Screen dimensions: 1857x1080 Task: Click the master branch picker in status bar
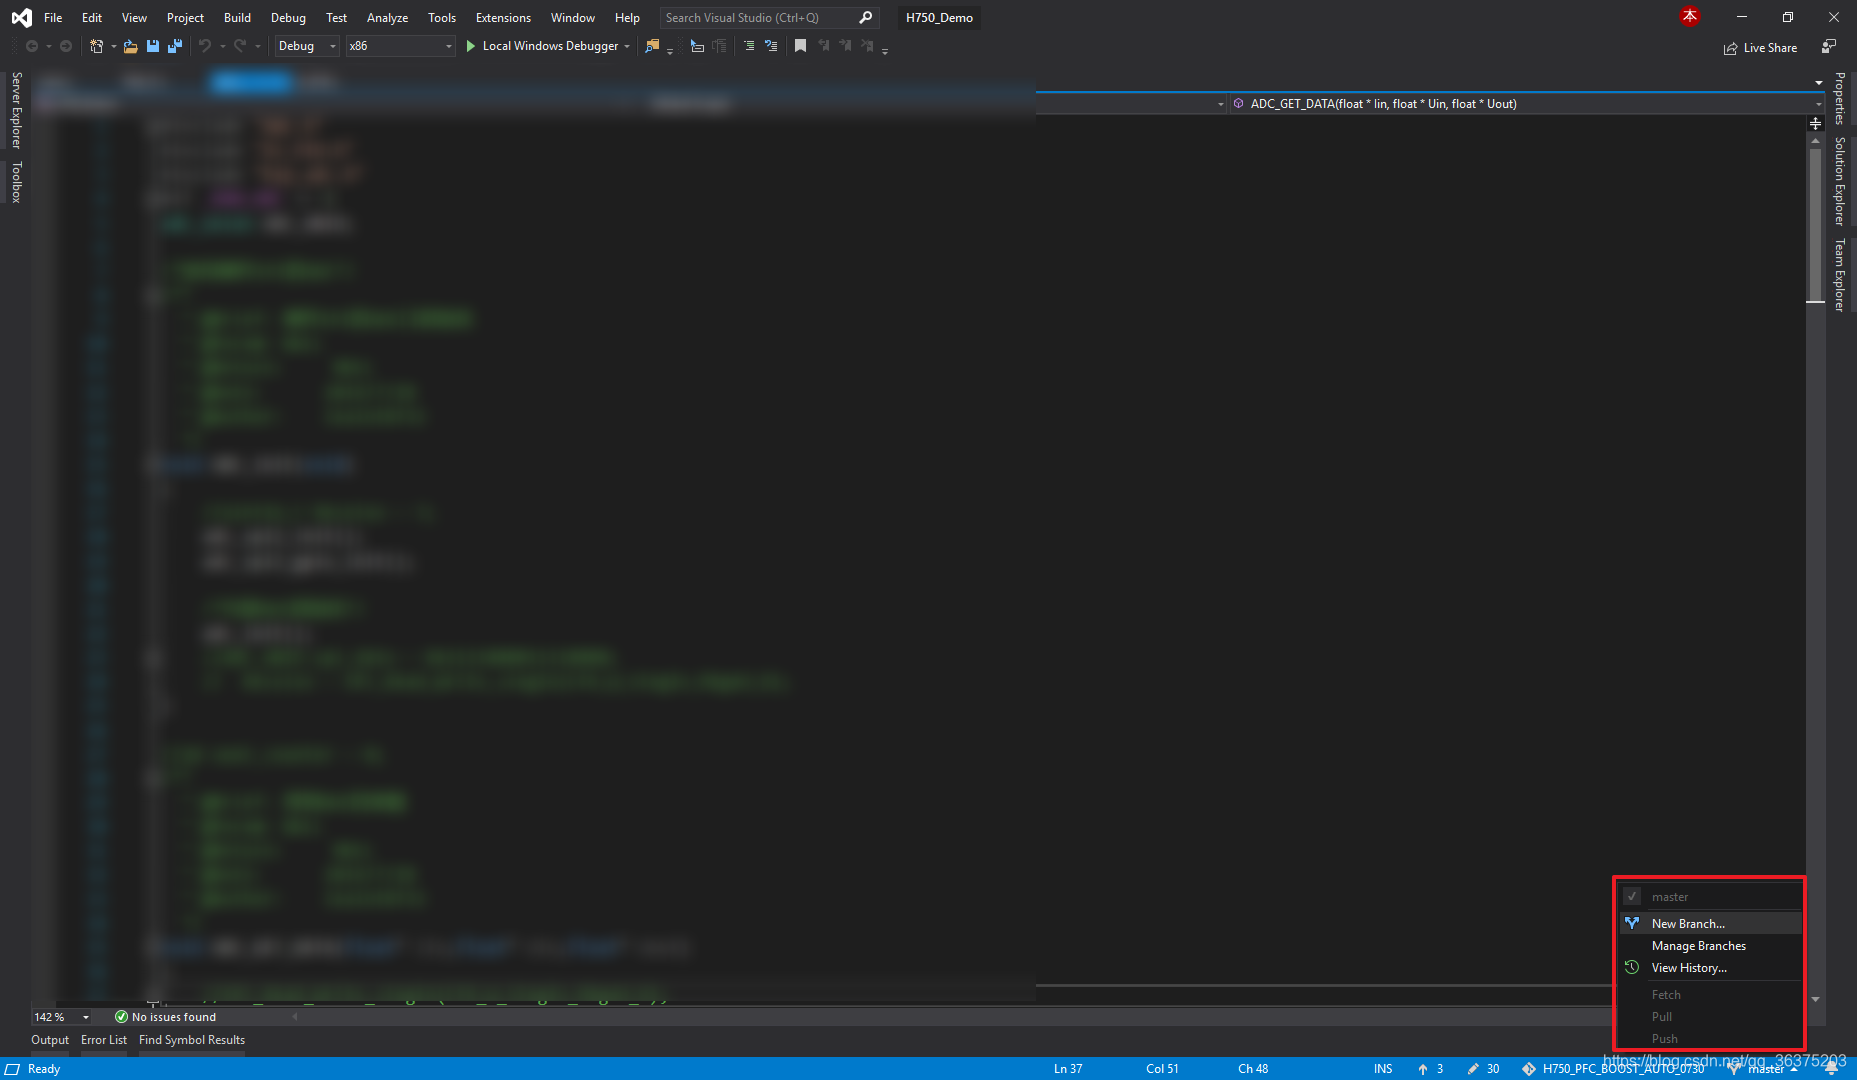pyautogui.click(x=1764, y=1069)
